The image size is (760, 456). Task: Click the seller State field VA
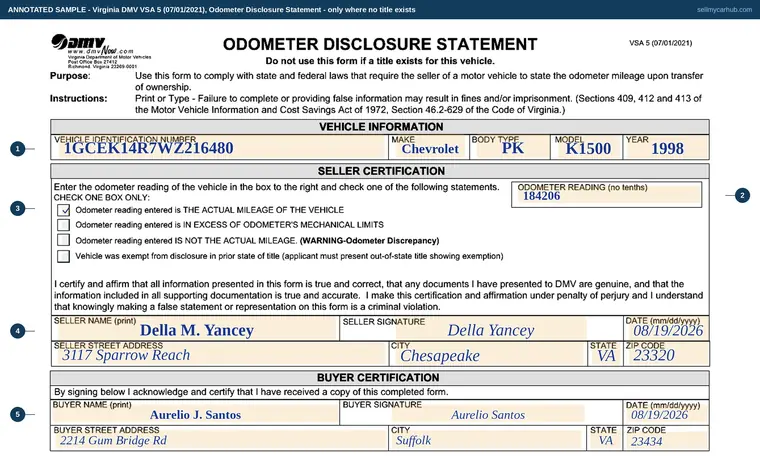point(604,354)
